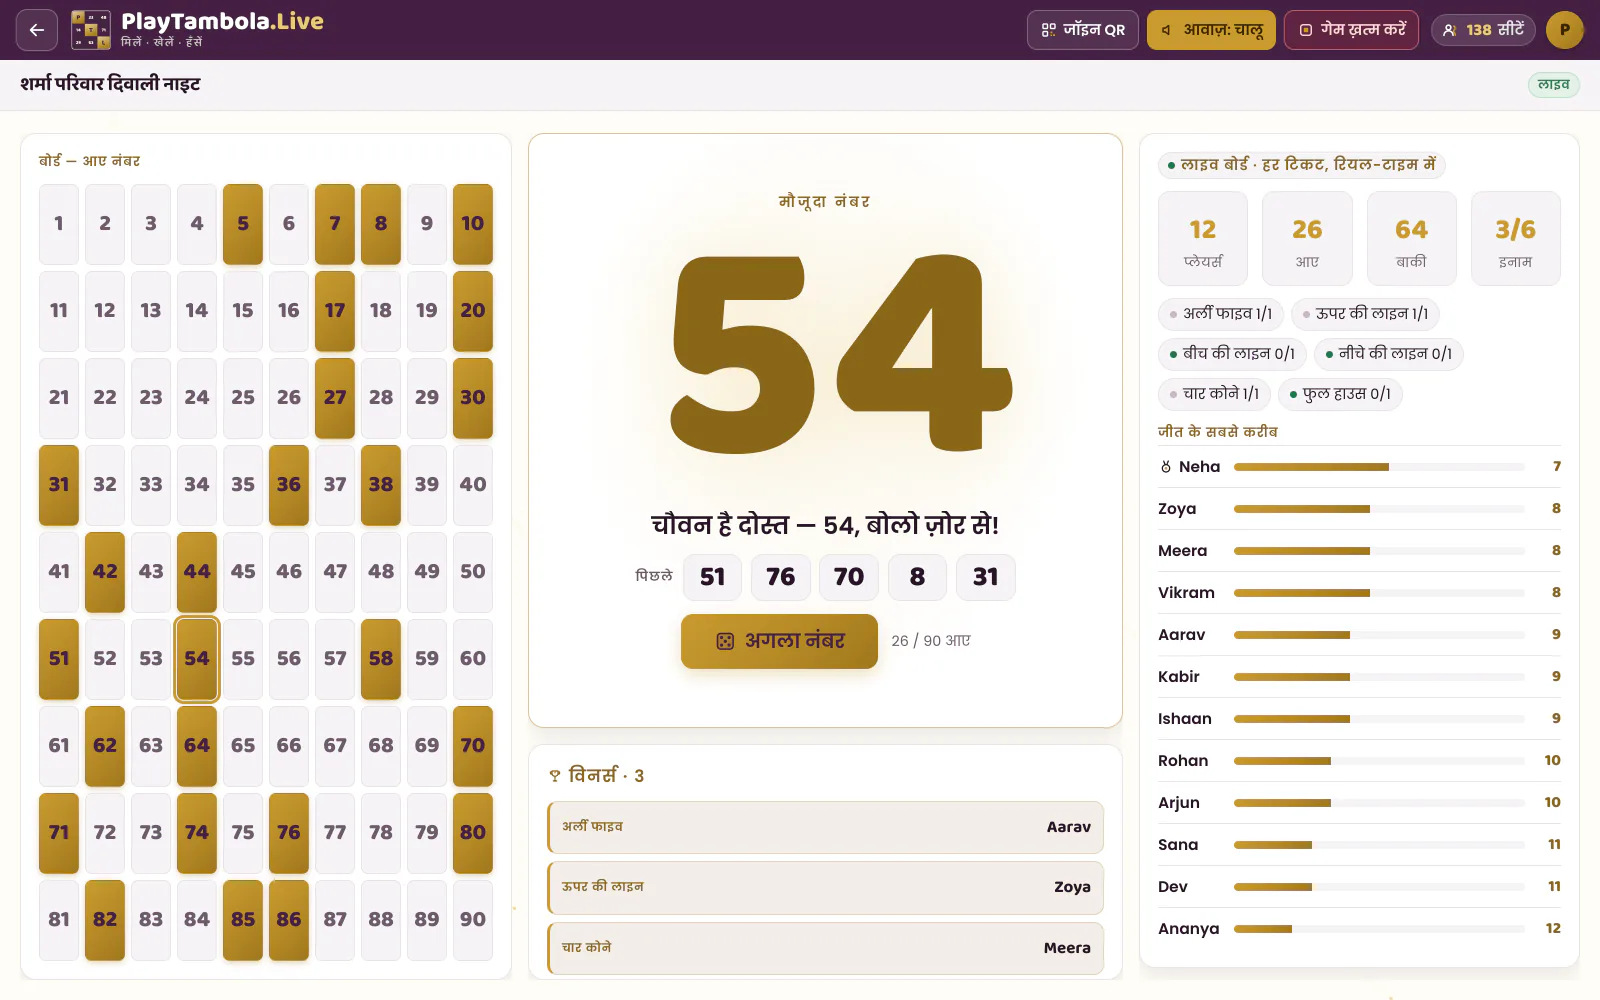Click the 64 बाकी stat card
The width and height of the screenshot is (1600, 1000).
1411,239
